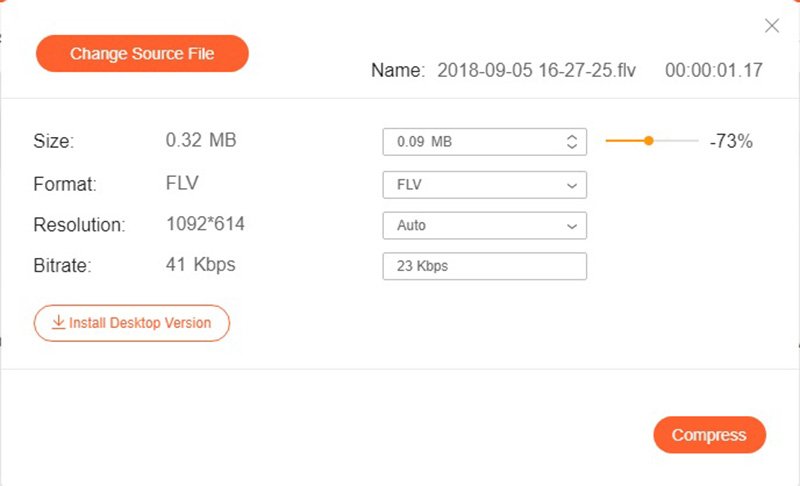Screen dimensions: 800x486
Task: Decrease output size with the down arrow
Action: click(x=572, y=146)
